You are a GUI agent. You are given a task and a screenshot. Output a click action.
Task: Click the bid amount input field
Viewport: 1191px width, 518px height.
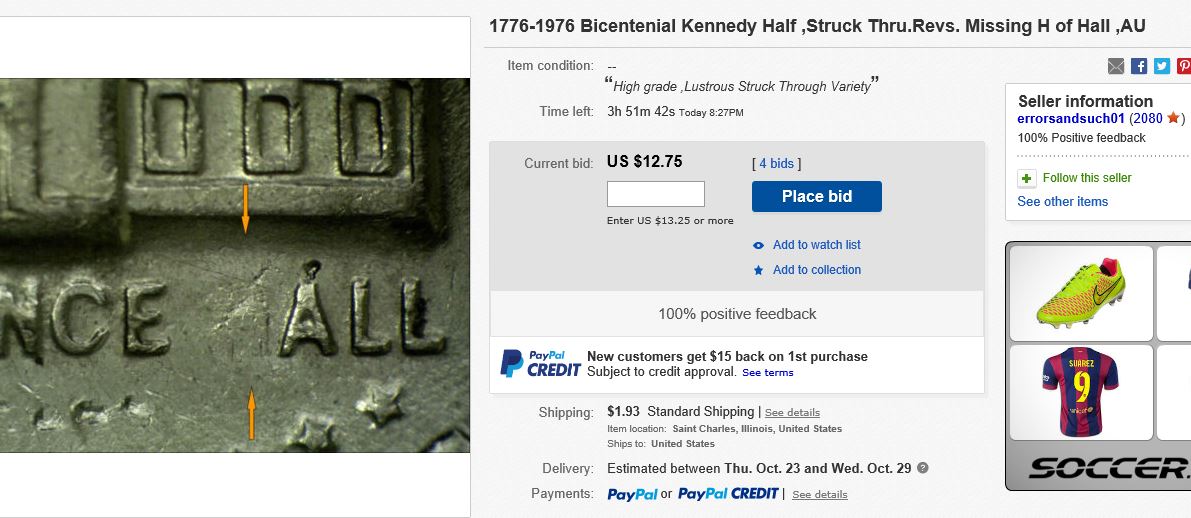[x=655, y=194]
